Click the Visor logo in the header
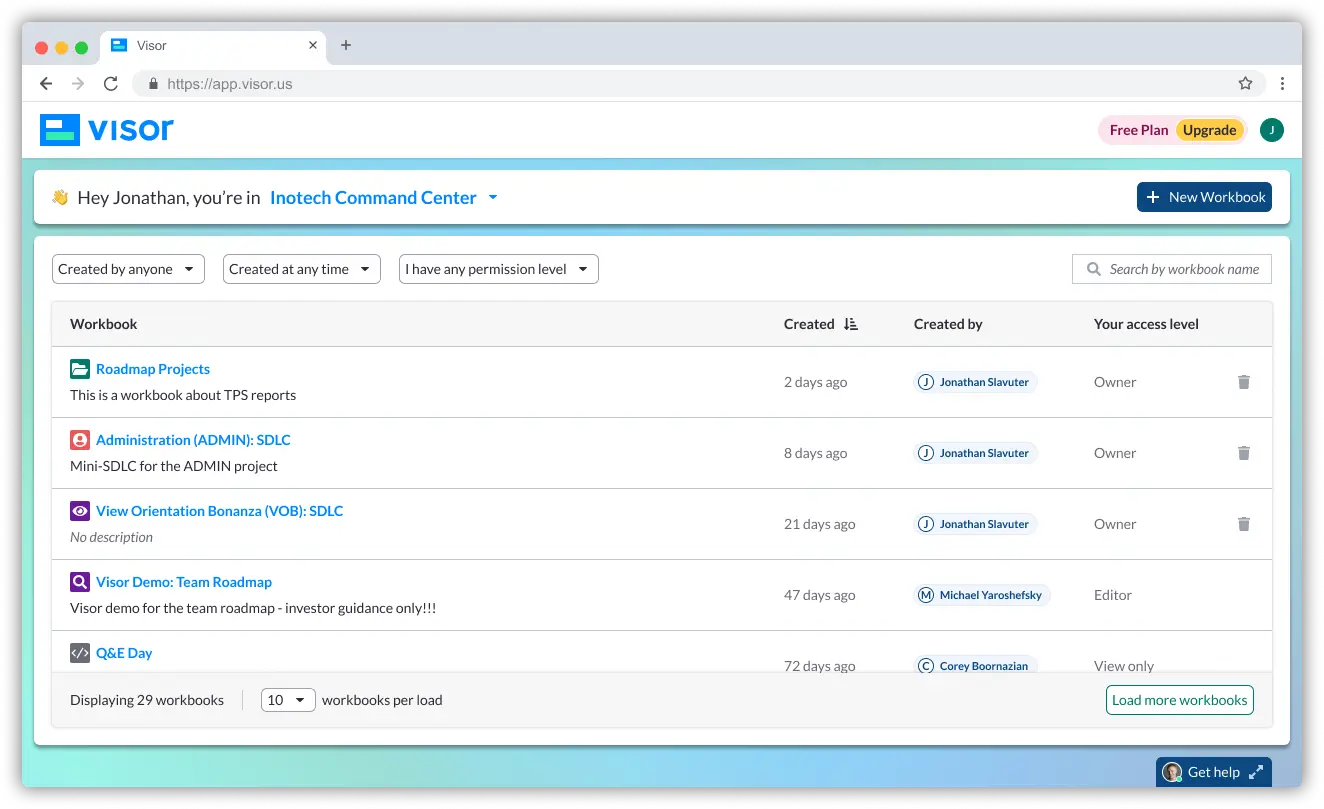Viewport: 1324px width, 809px height. click(x=107, y=130)
